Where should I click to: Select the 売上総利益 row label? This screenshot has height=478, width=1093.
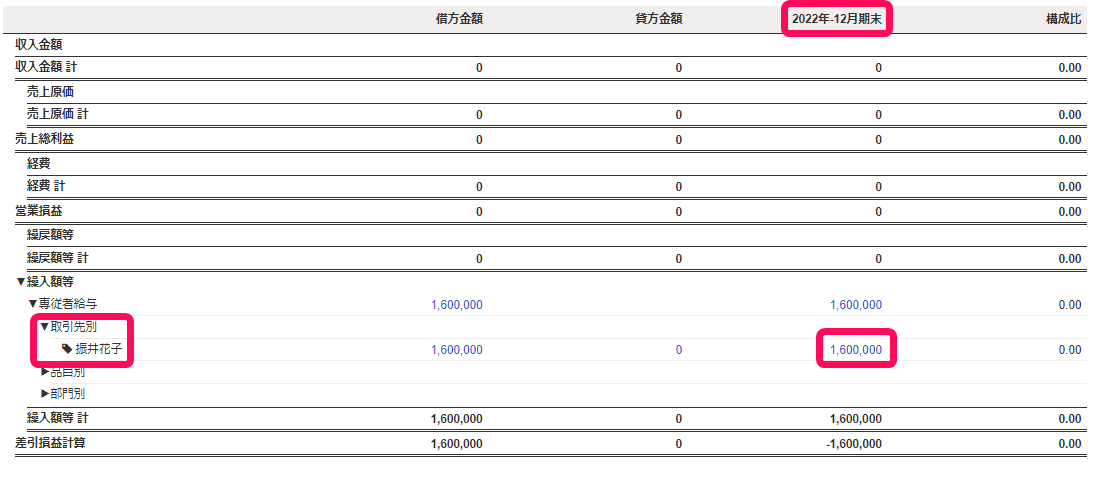pos(45,139)
